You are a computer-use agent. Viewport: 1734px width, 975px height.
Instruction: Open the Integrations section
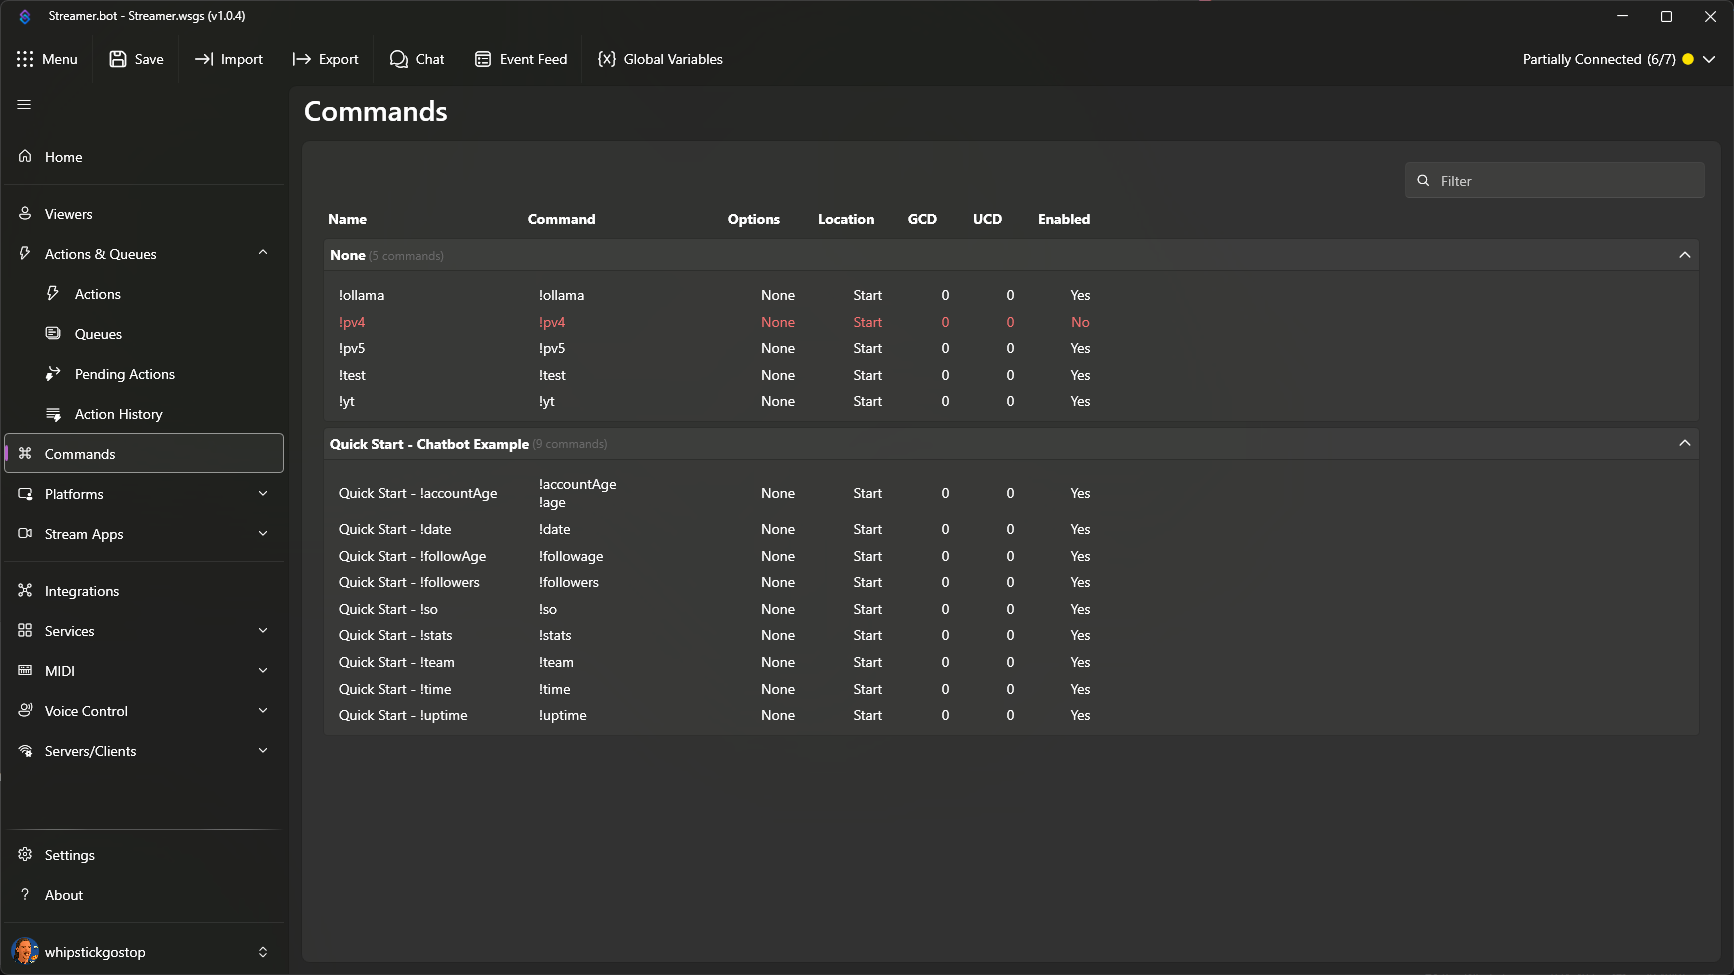(80, 590)
